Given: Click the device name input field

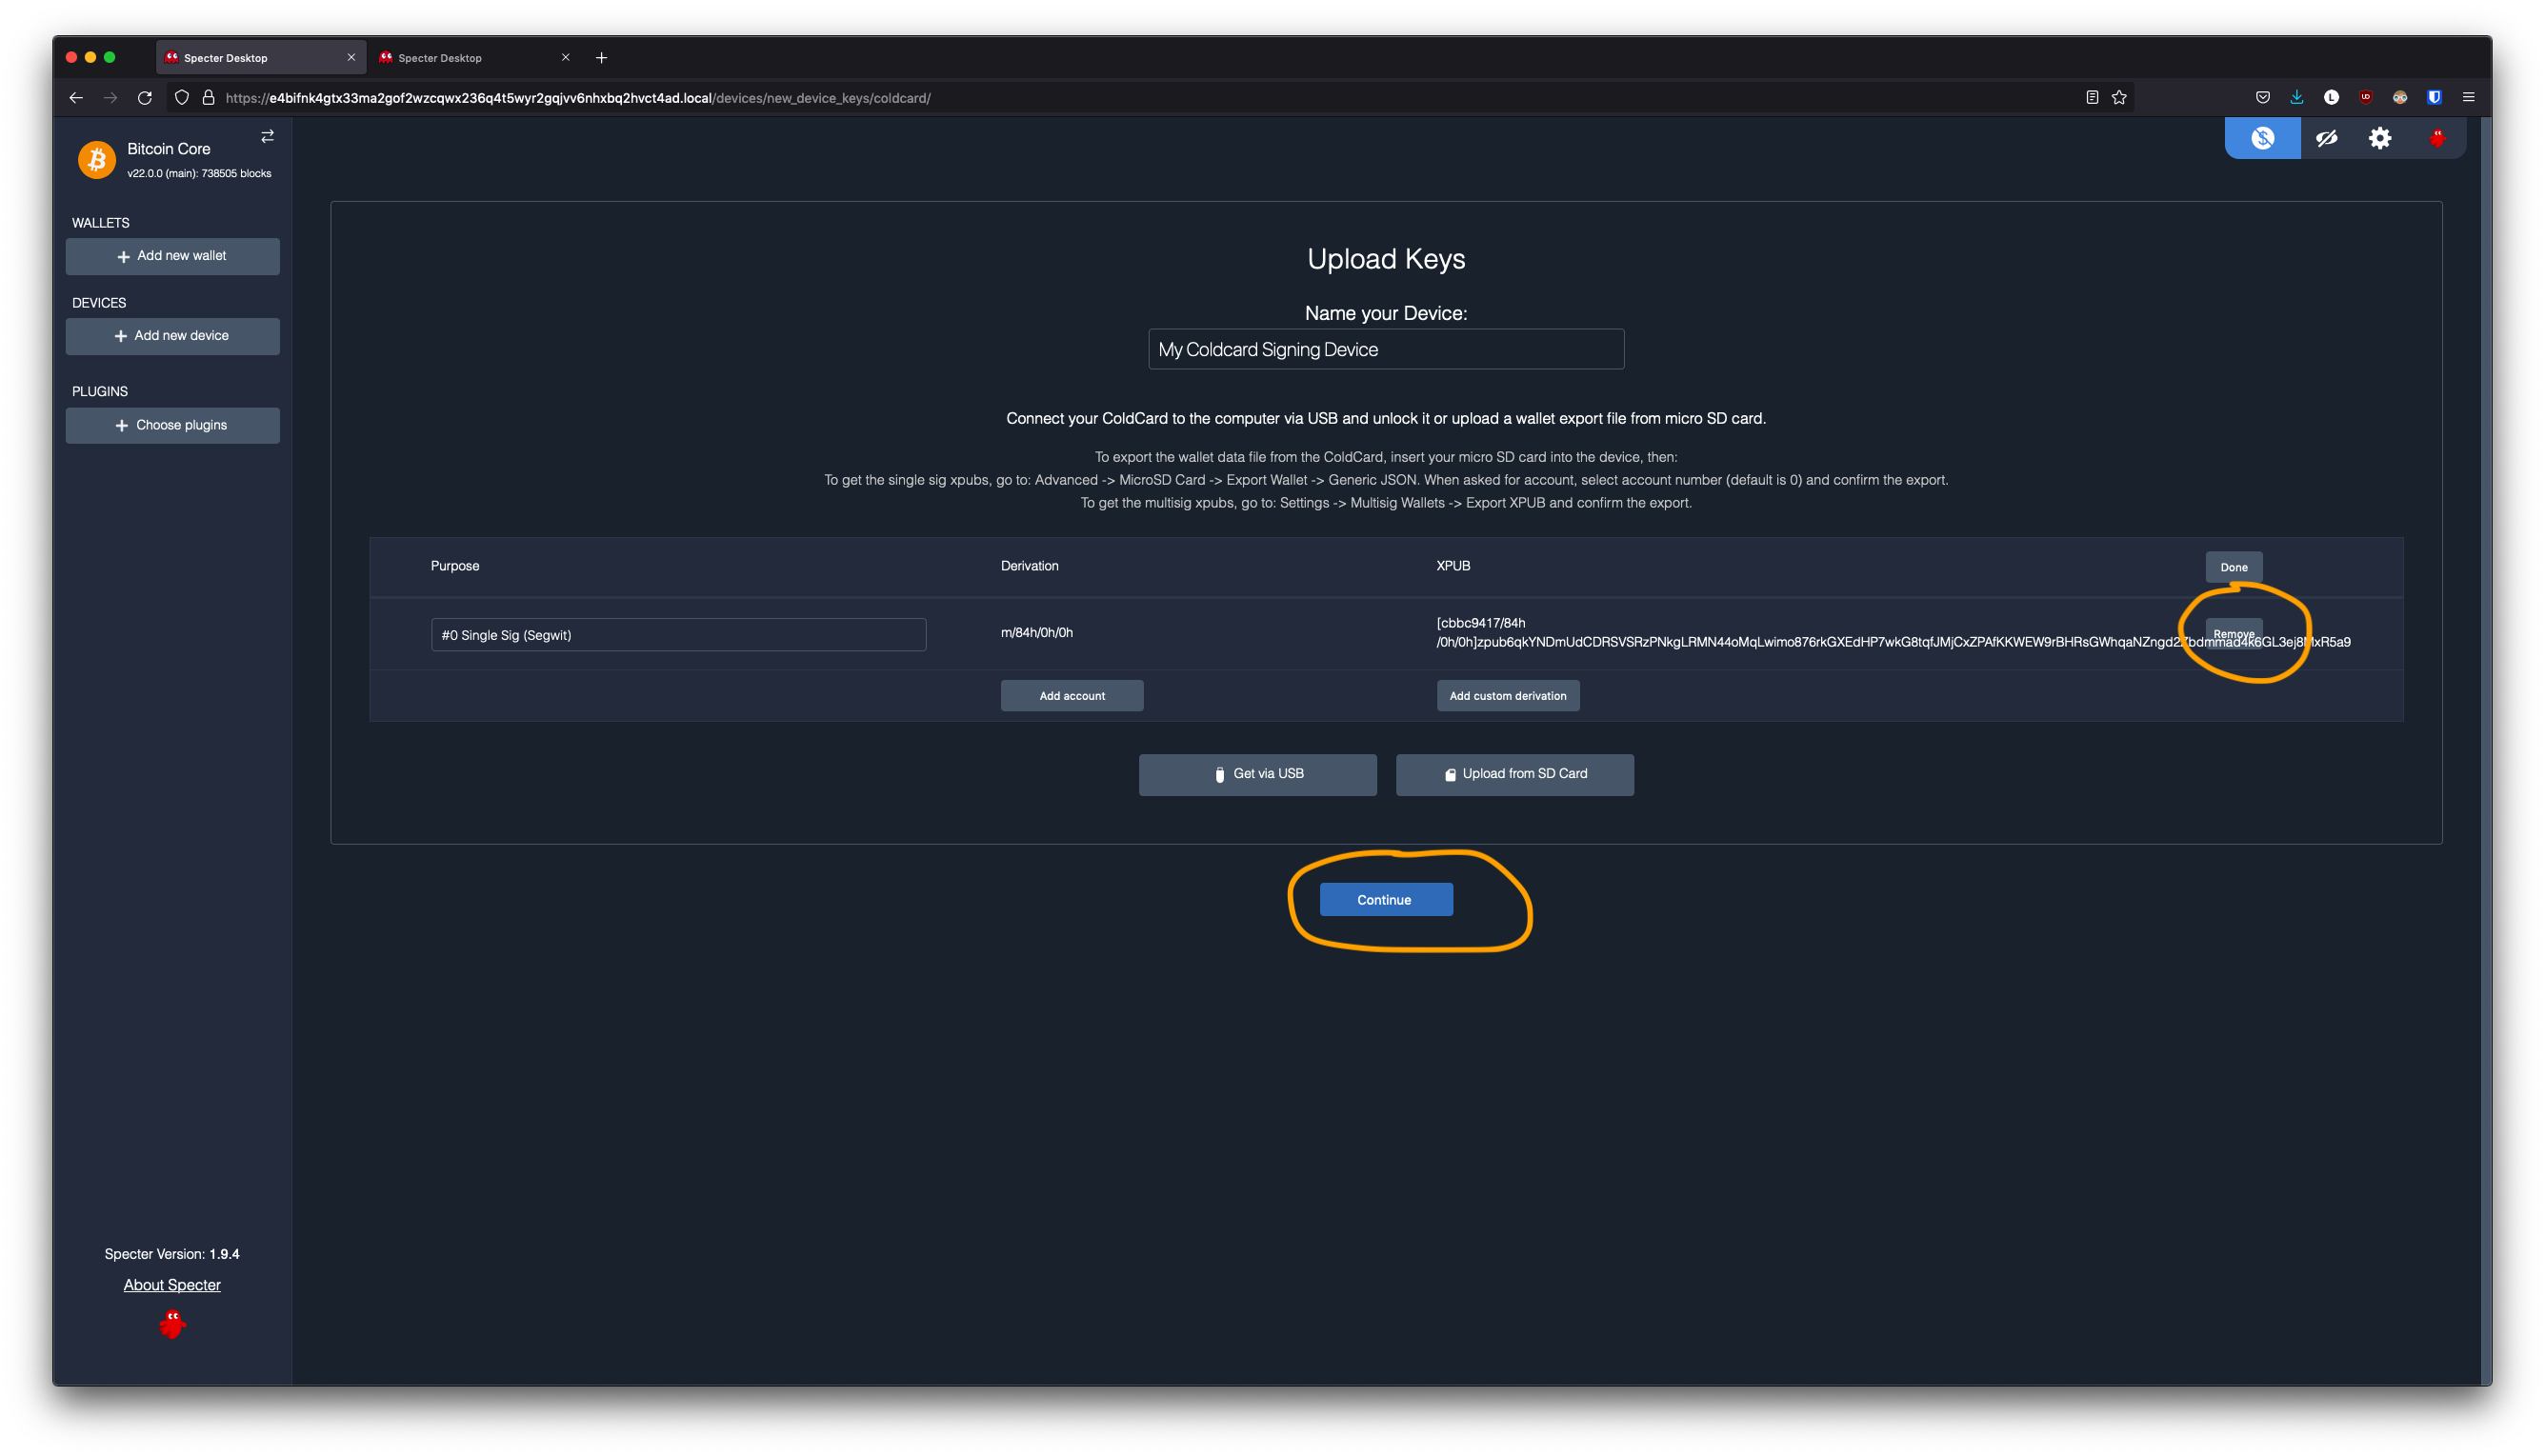Looking at the screenshot, I should click(1385, 349).
